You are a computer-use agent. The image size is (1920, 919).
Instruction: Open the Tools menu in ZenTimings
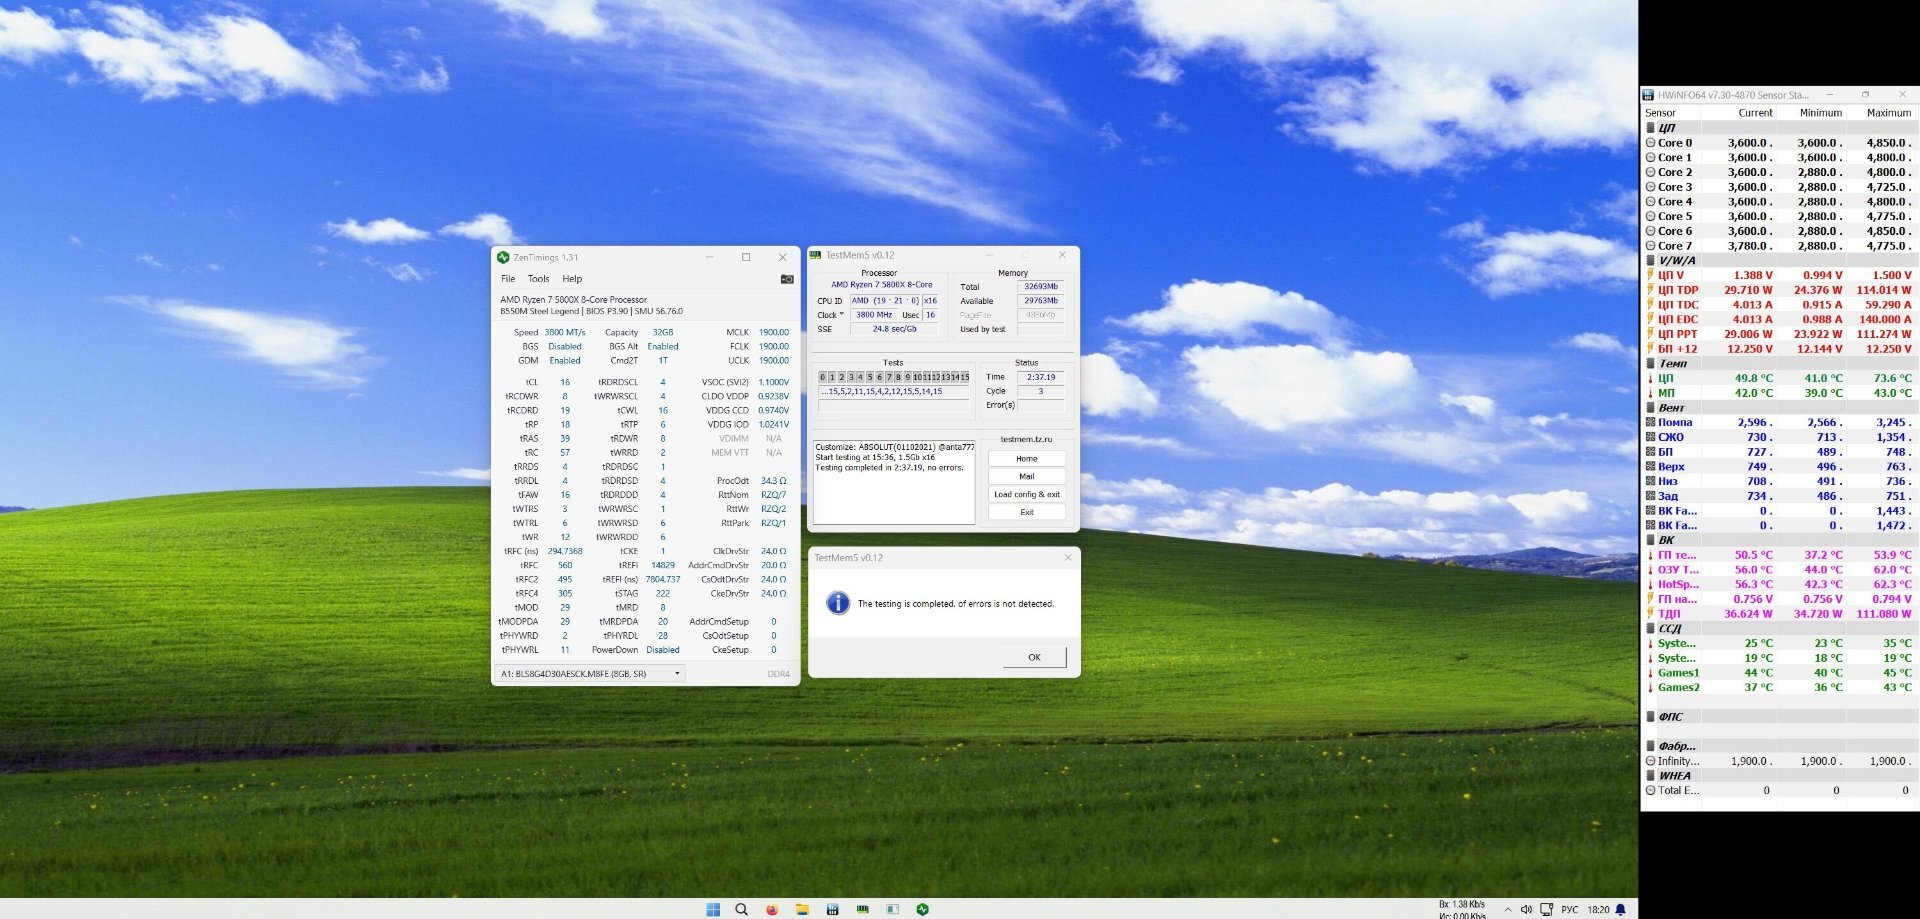point(538,279)
